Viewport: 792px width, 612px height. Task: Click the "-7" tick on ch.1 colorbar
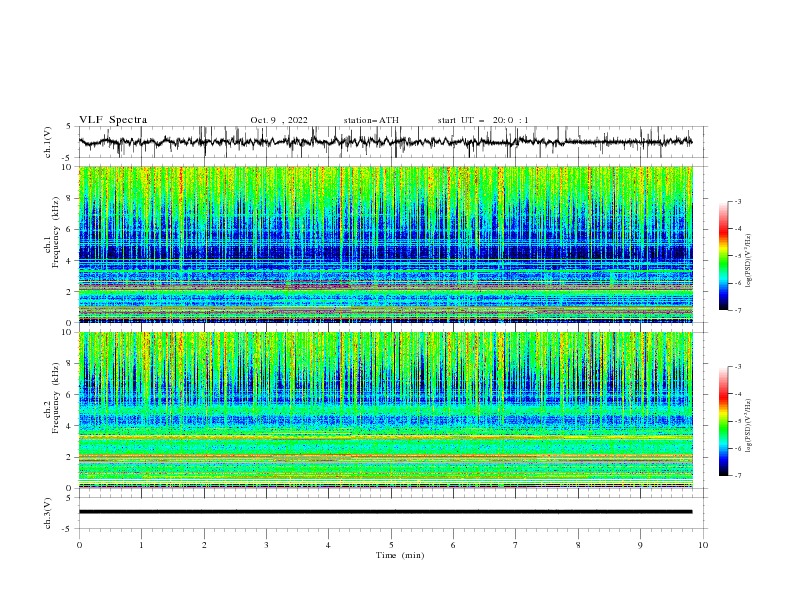tap(738, 311)
